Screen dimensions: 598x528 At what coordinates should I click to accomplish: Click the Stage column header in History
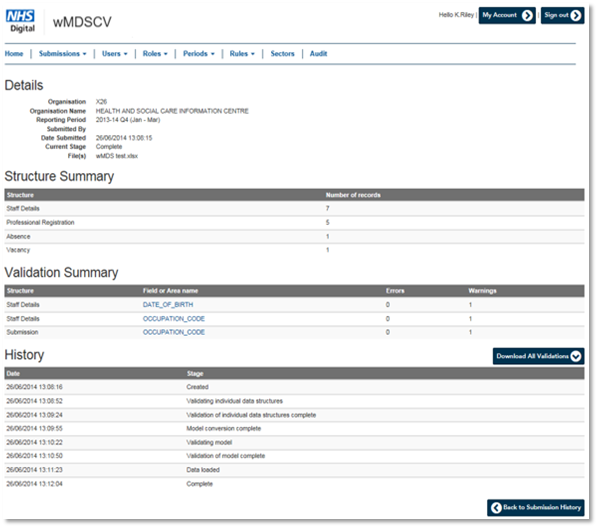point(195,374)
